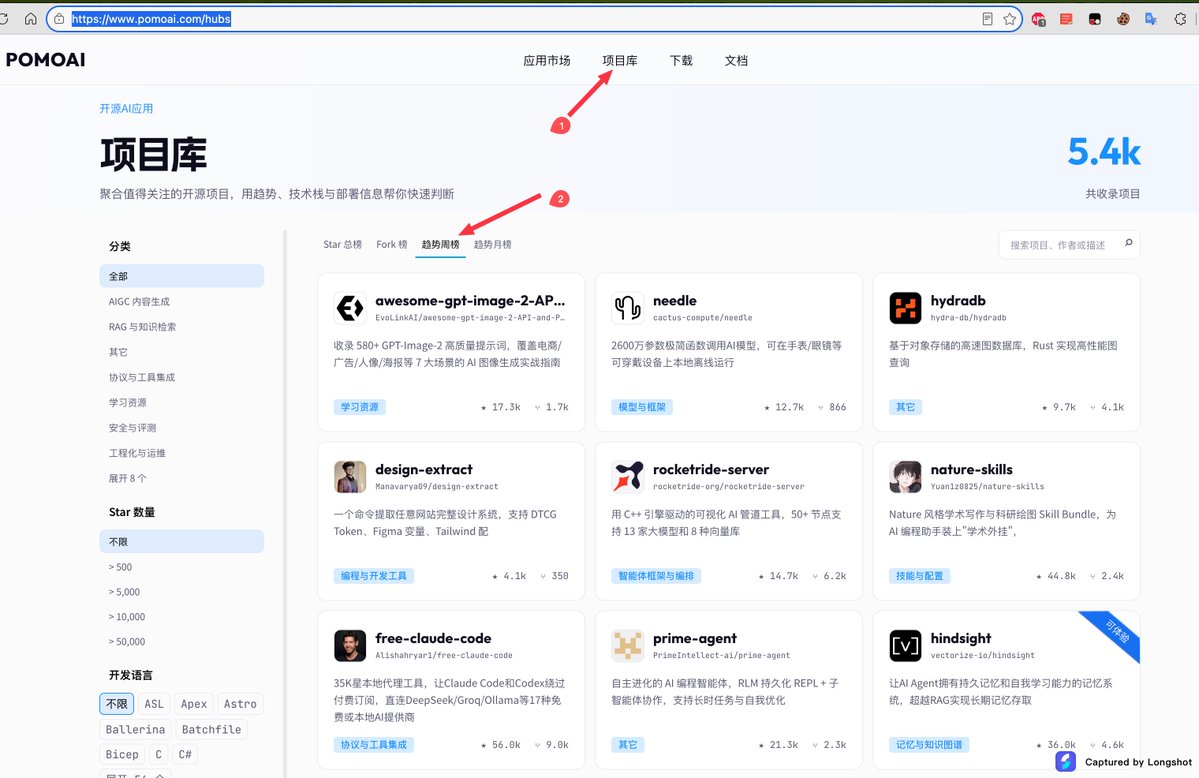Toggle the Apex language chip

coord(193,704)
